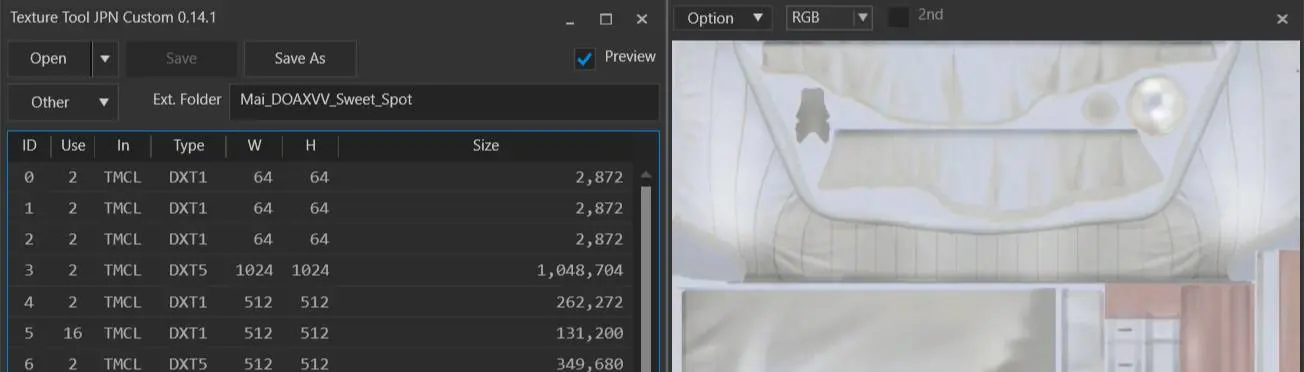This screenshot has width=1304, height=372.
Task: Sort the list by Size column header
Action: [x=486, y=146]
